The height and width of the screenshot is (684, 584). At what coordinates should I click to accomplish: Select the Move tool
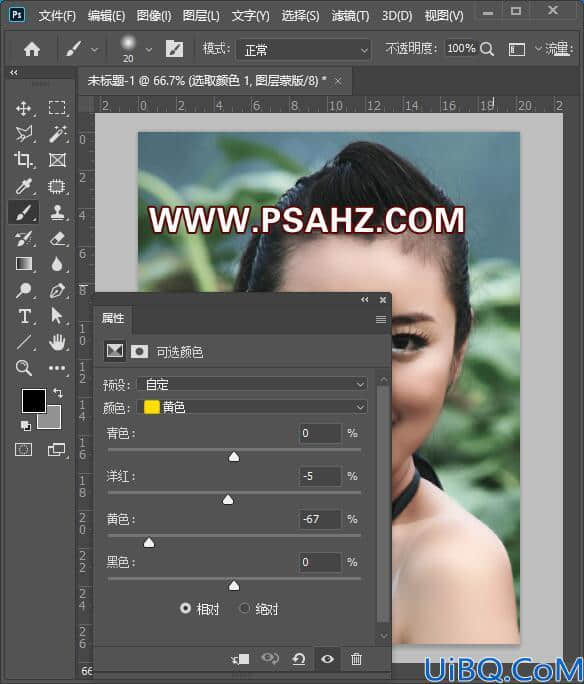[24, 108]
